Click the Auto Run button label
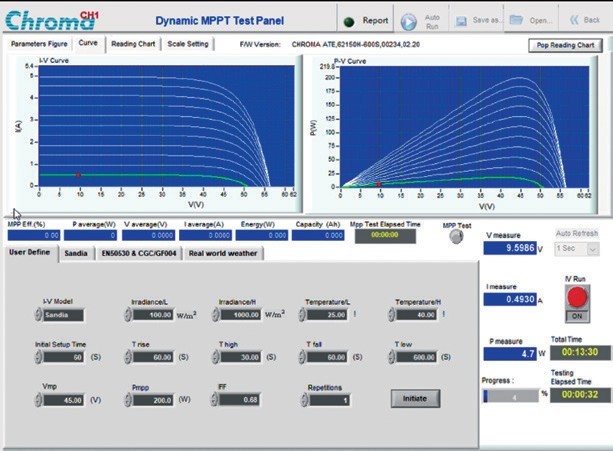 [432, 22]
